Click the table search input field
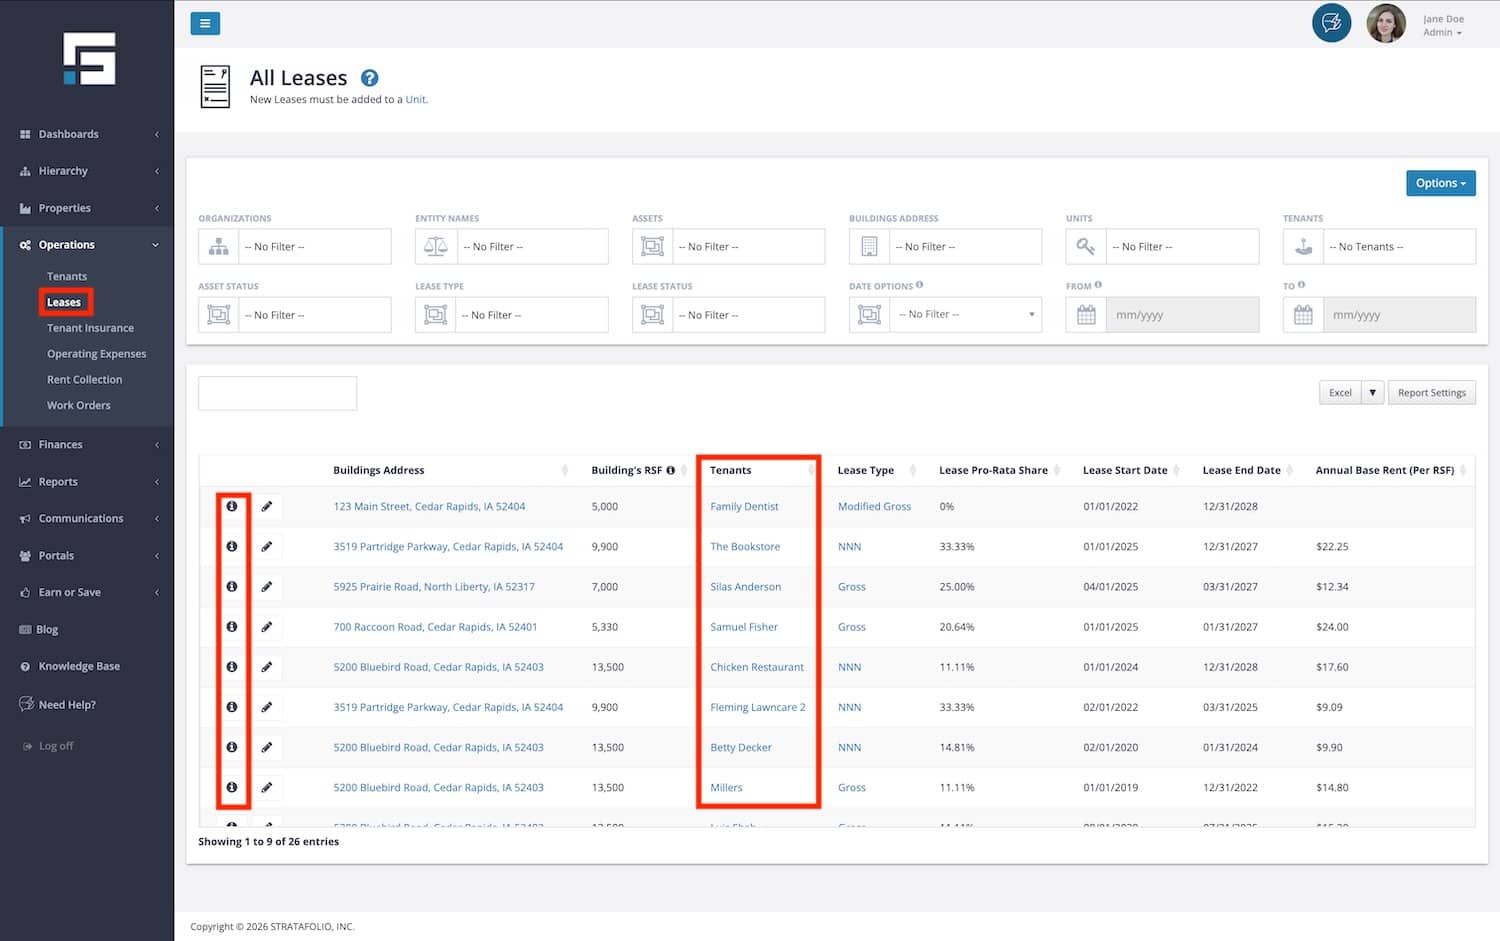Image resolution: width=1500 pixels, height=941 pixels. pos(278,393)
